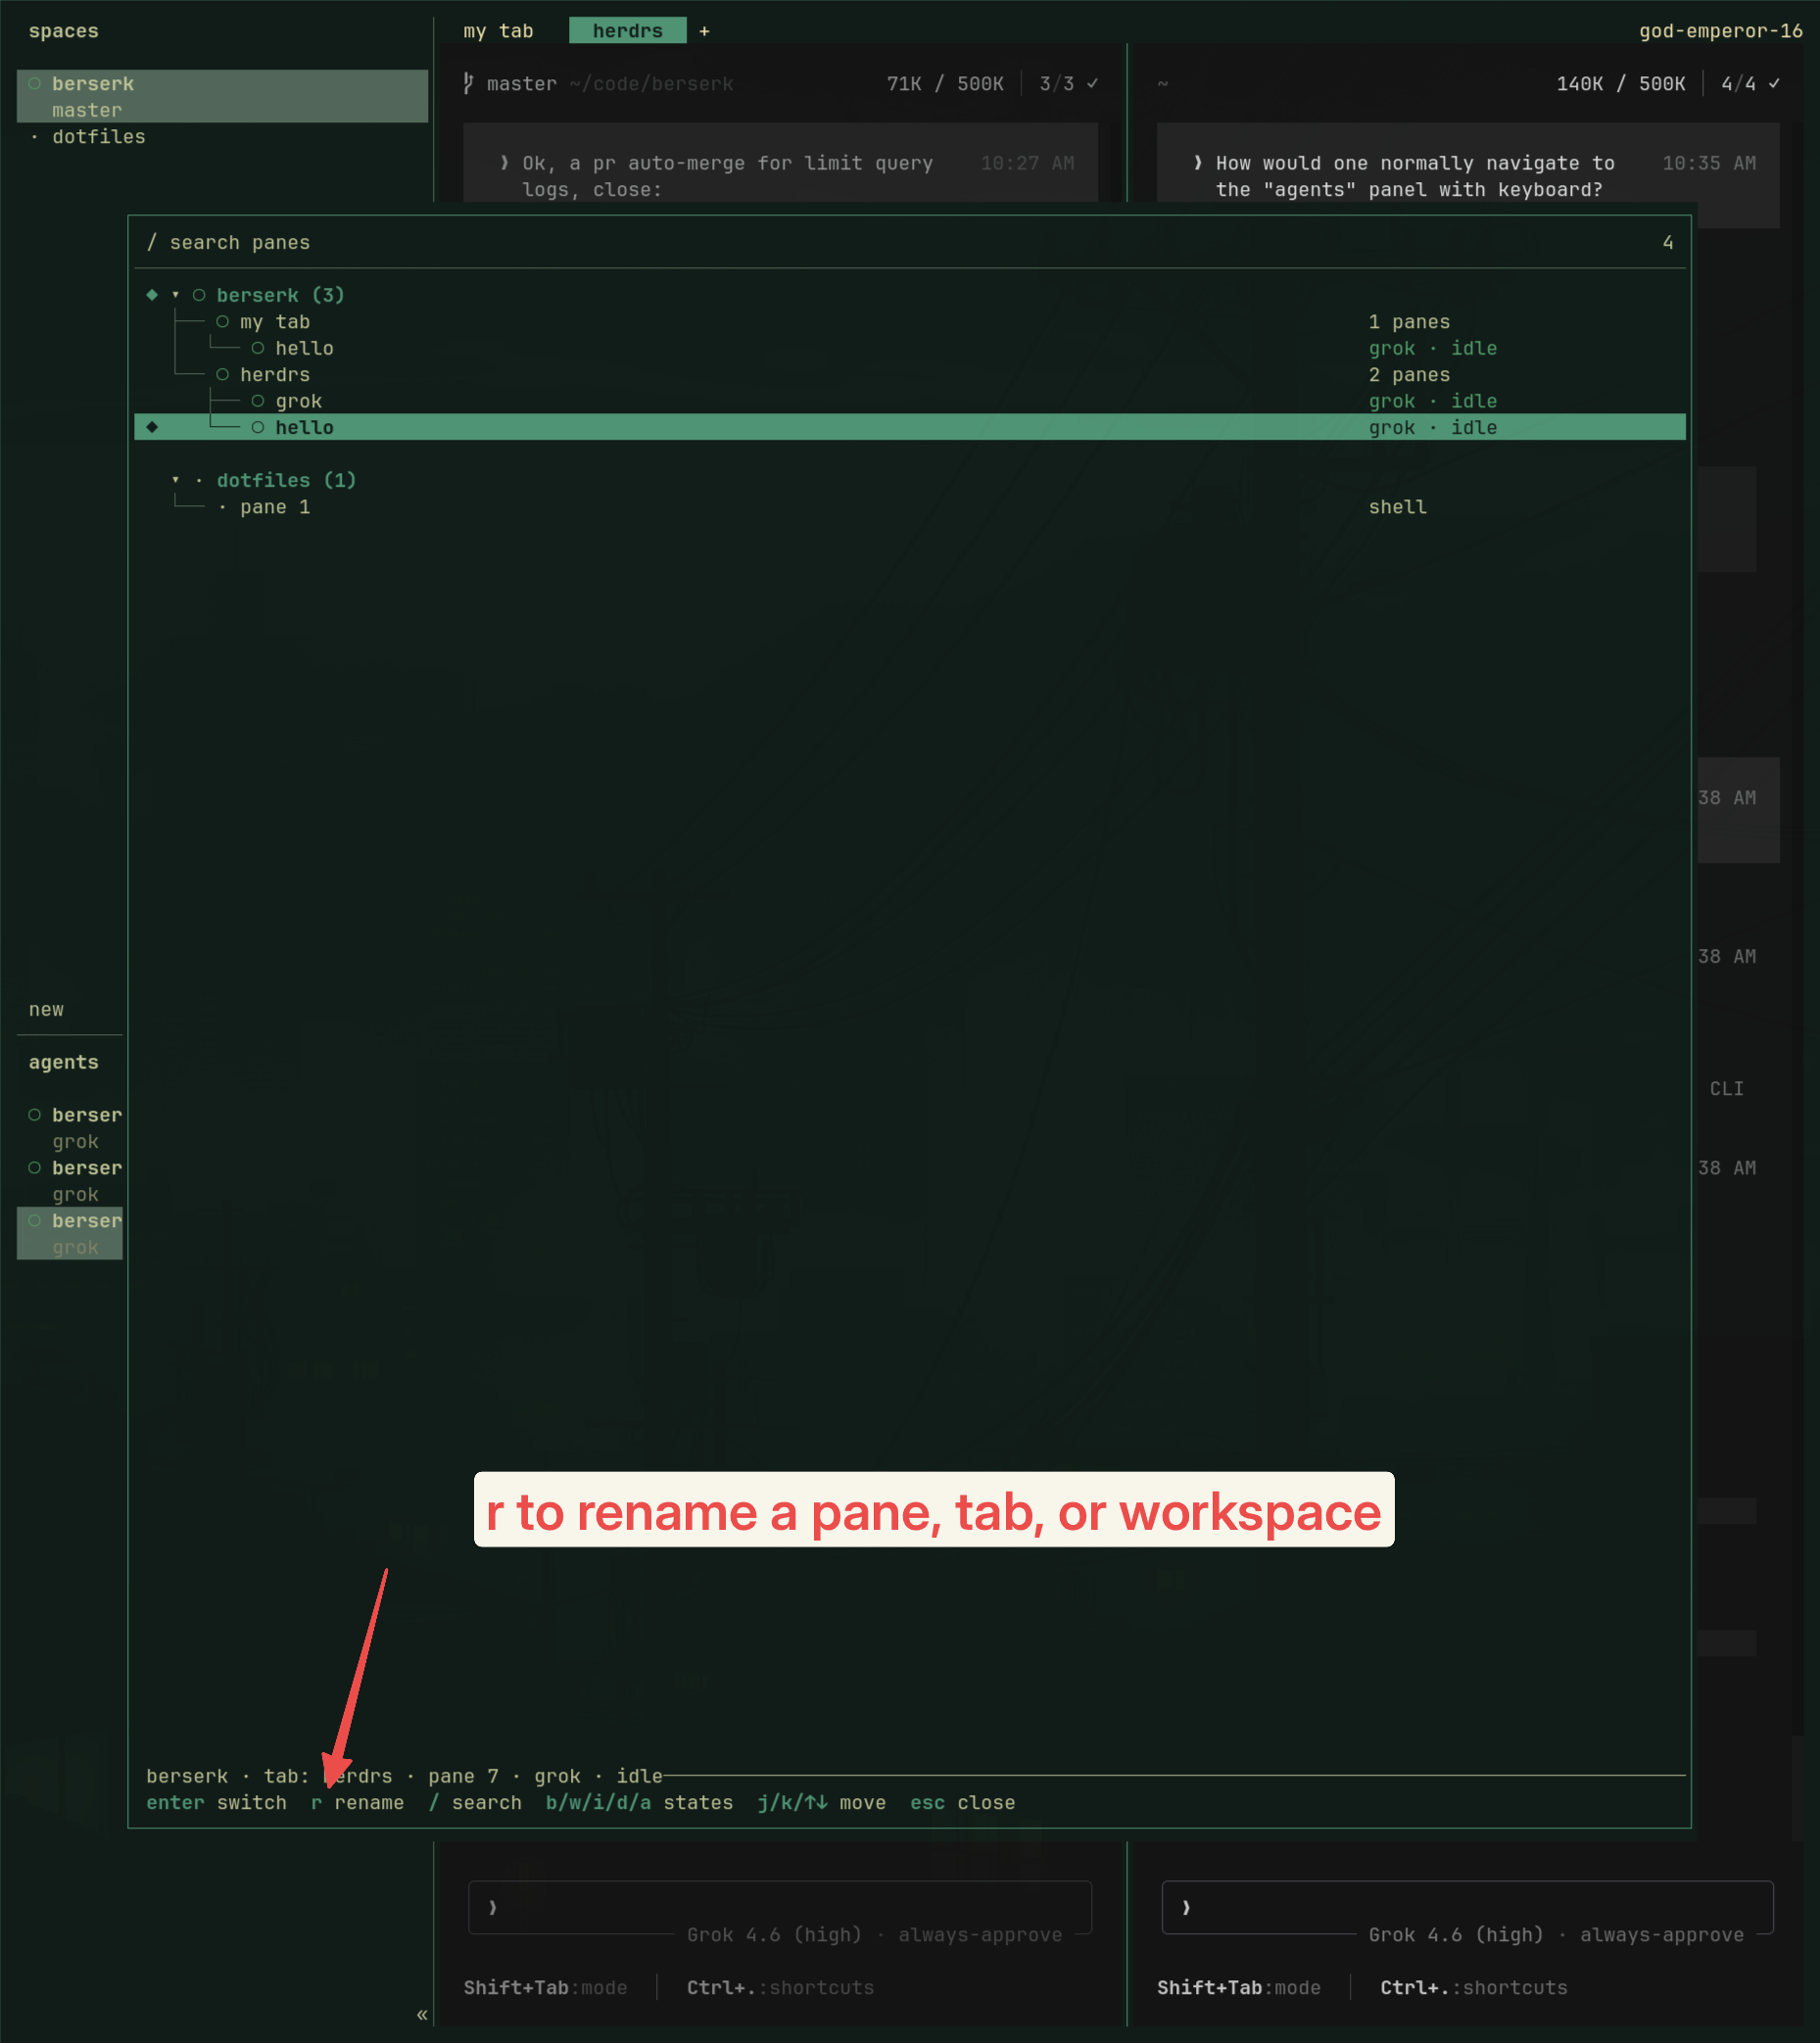Click the 'new' button in the sidebar
1820x2043 pixels.
pyautogui.click(x=46, y=1010)
